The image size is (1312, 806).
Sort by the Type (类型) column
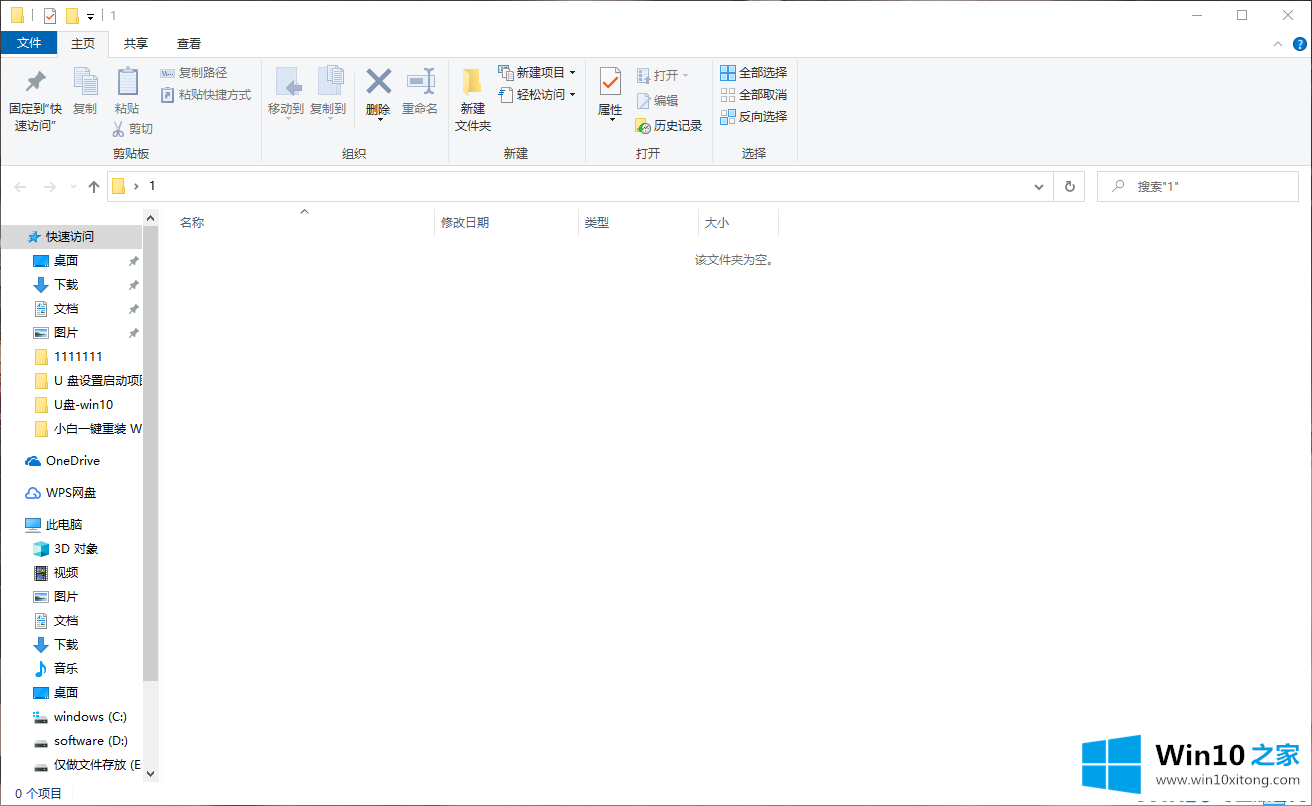pyautogui.click(x=597, y=223)
